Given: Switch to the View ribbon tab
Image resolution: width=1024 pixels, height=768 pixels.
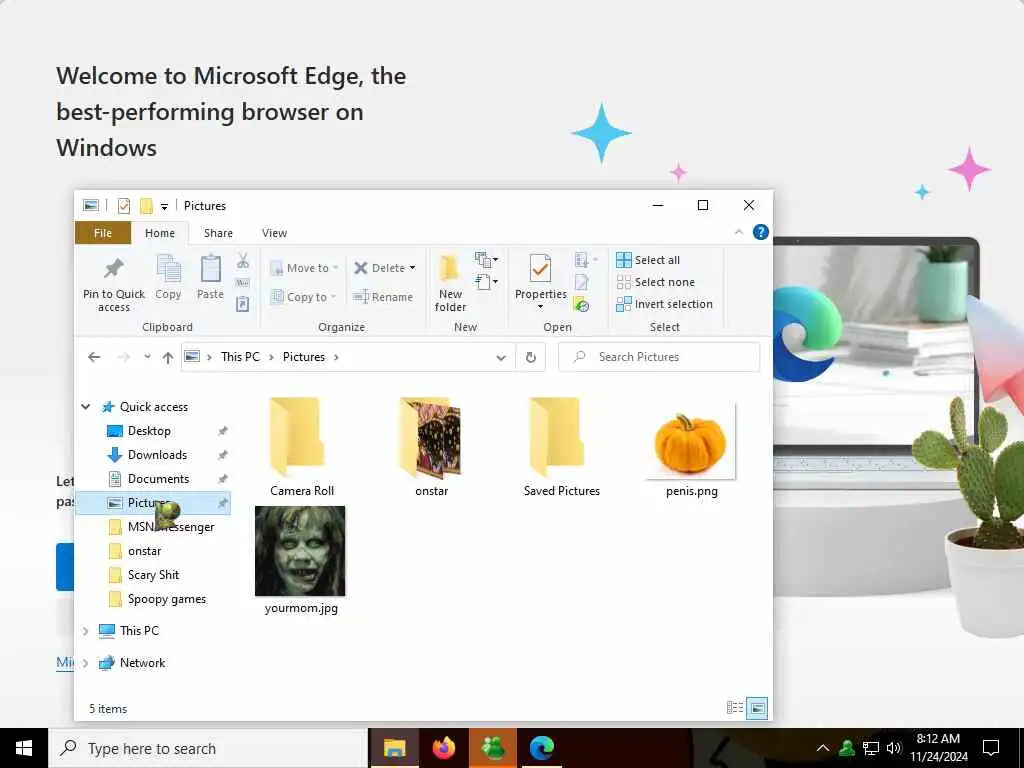Looking at the screenshot, I should click(274, 233).
